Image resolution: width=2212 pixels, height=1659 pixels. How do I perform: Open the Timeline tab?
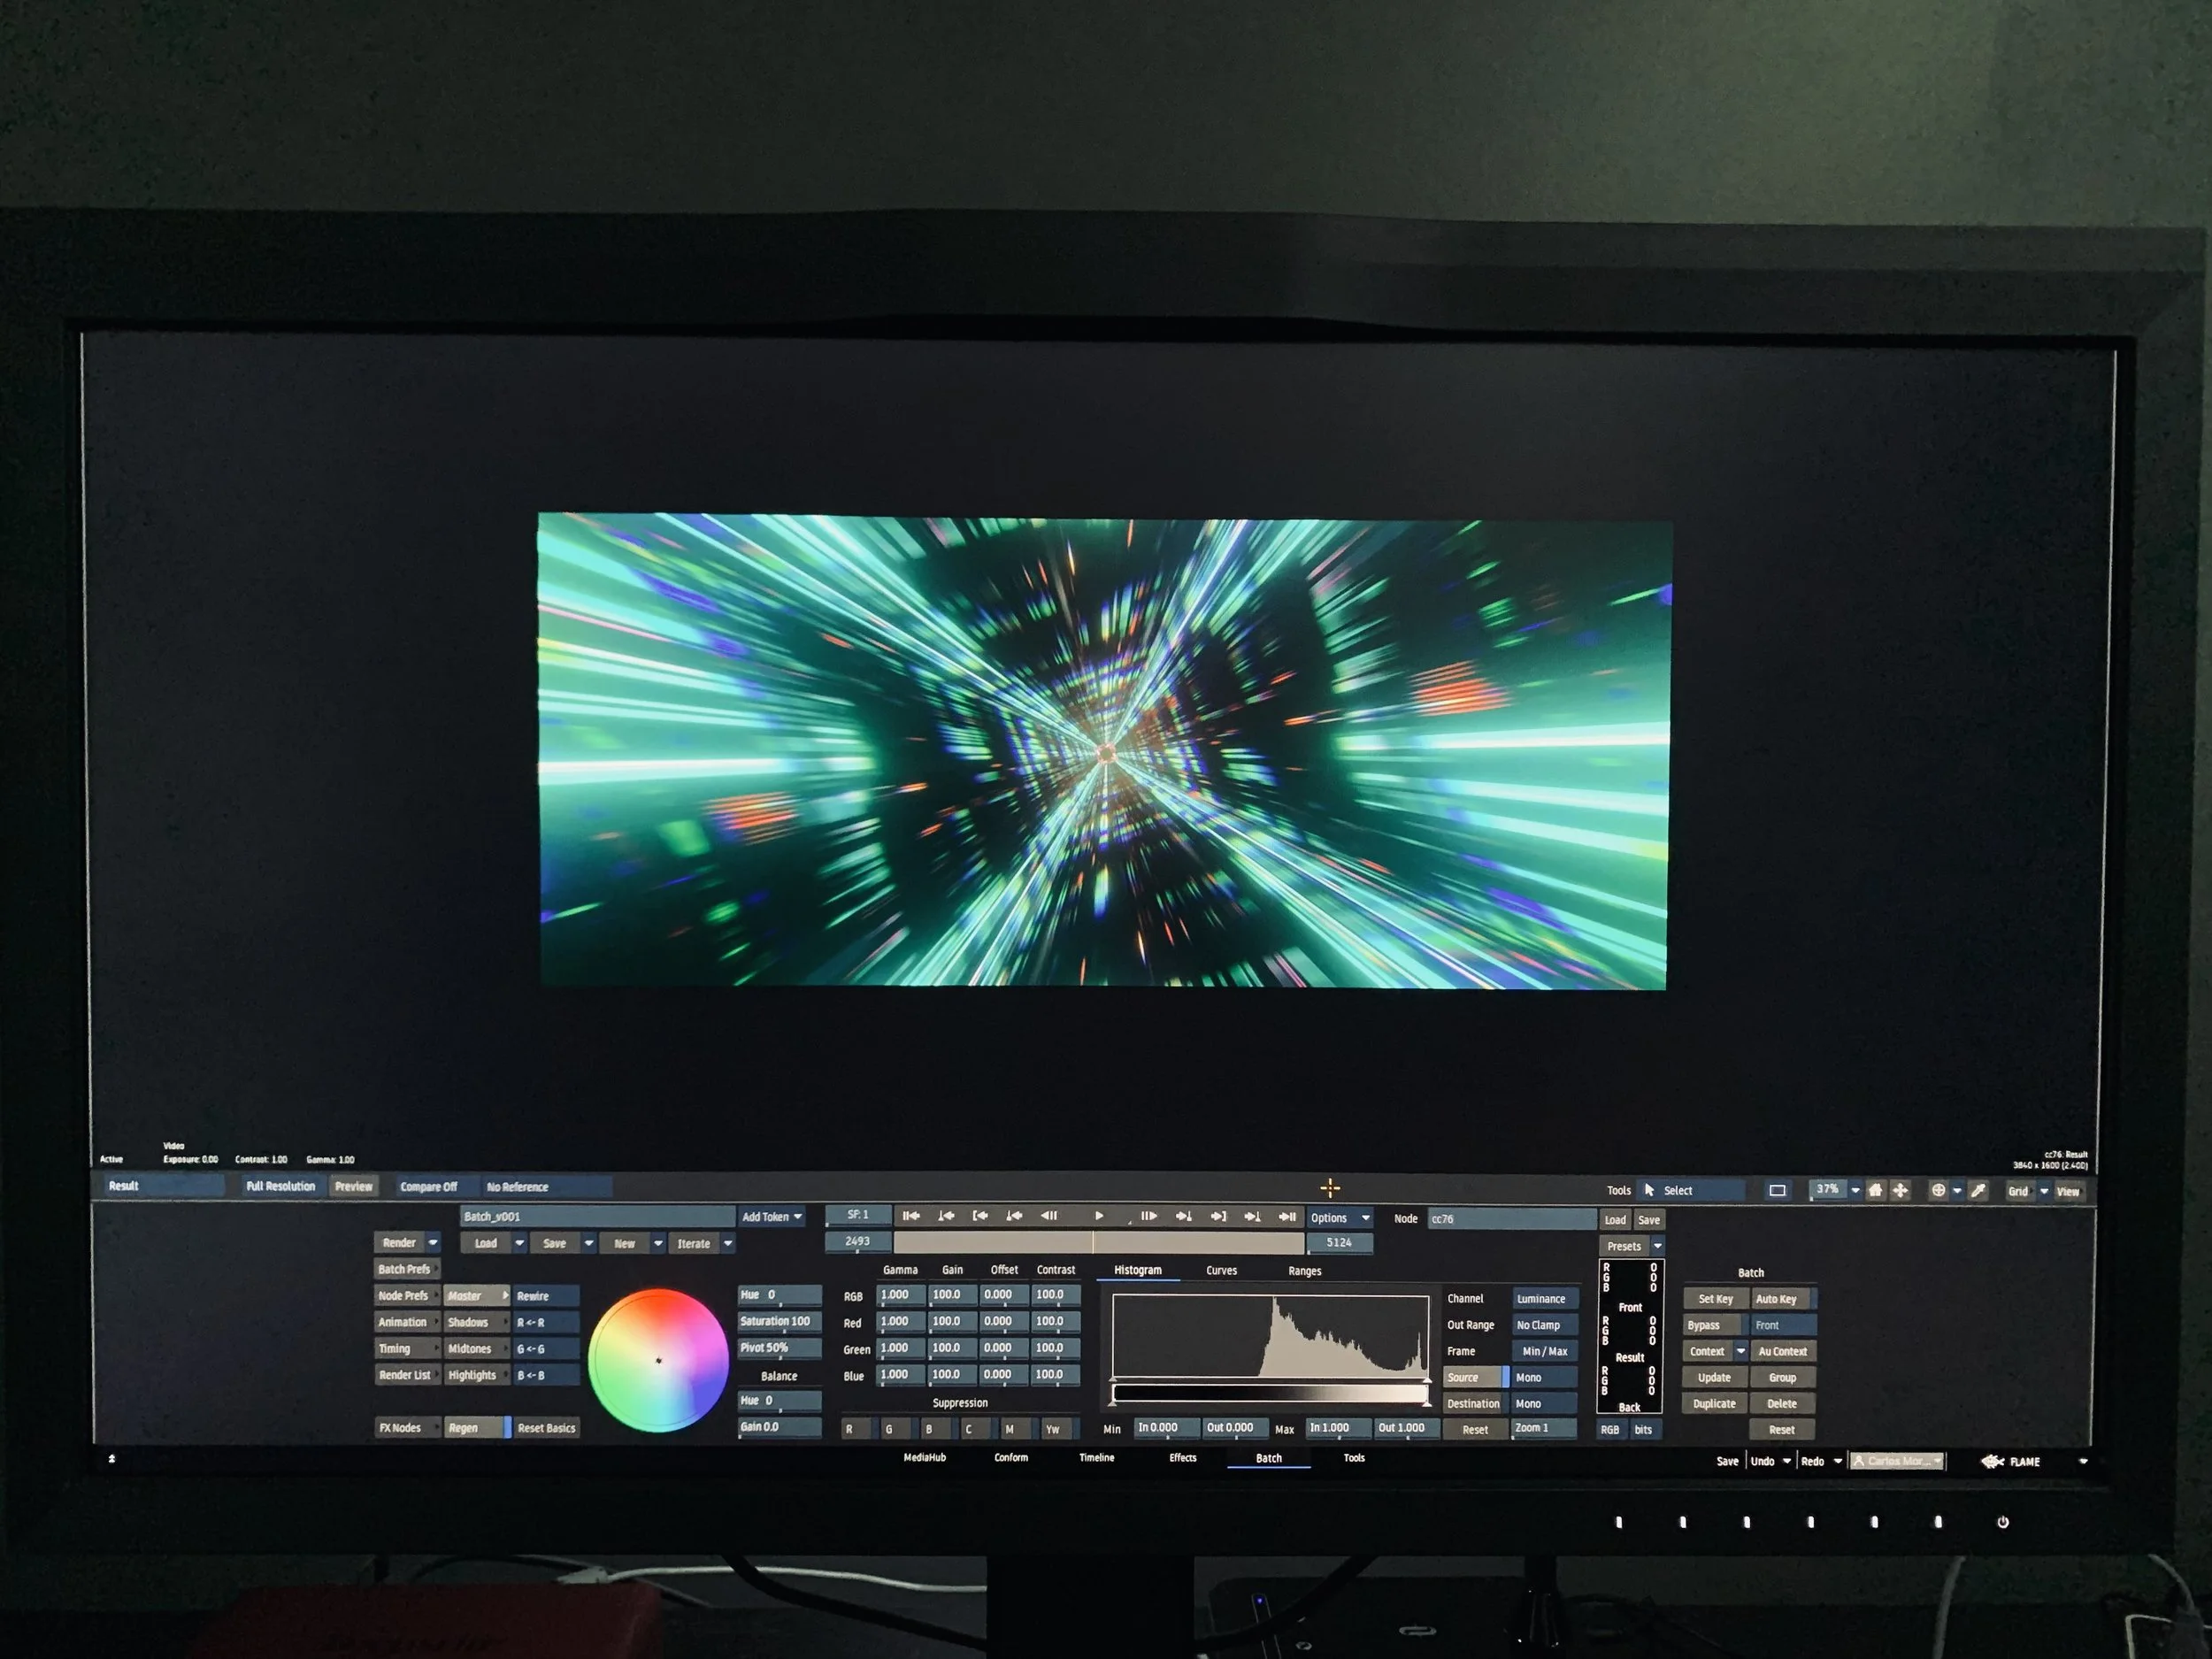pos(1096,1458)
